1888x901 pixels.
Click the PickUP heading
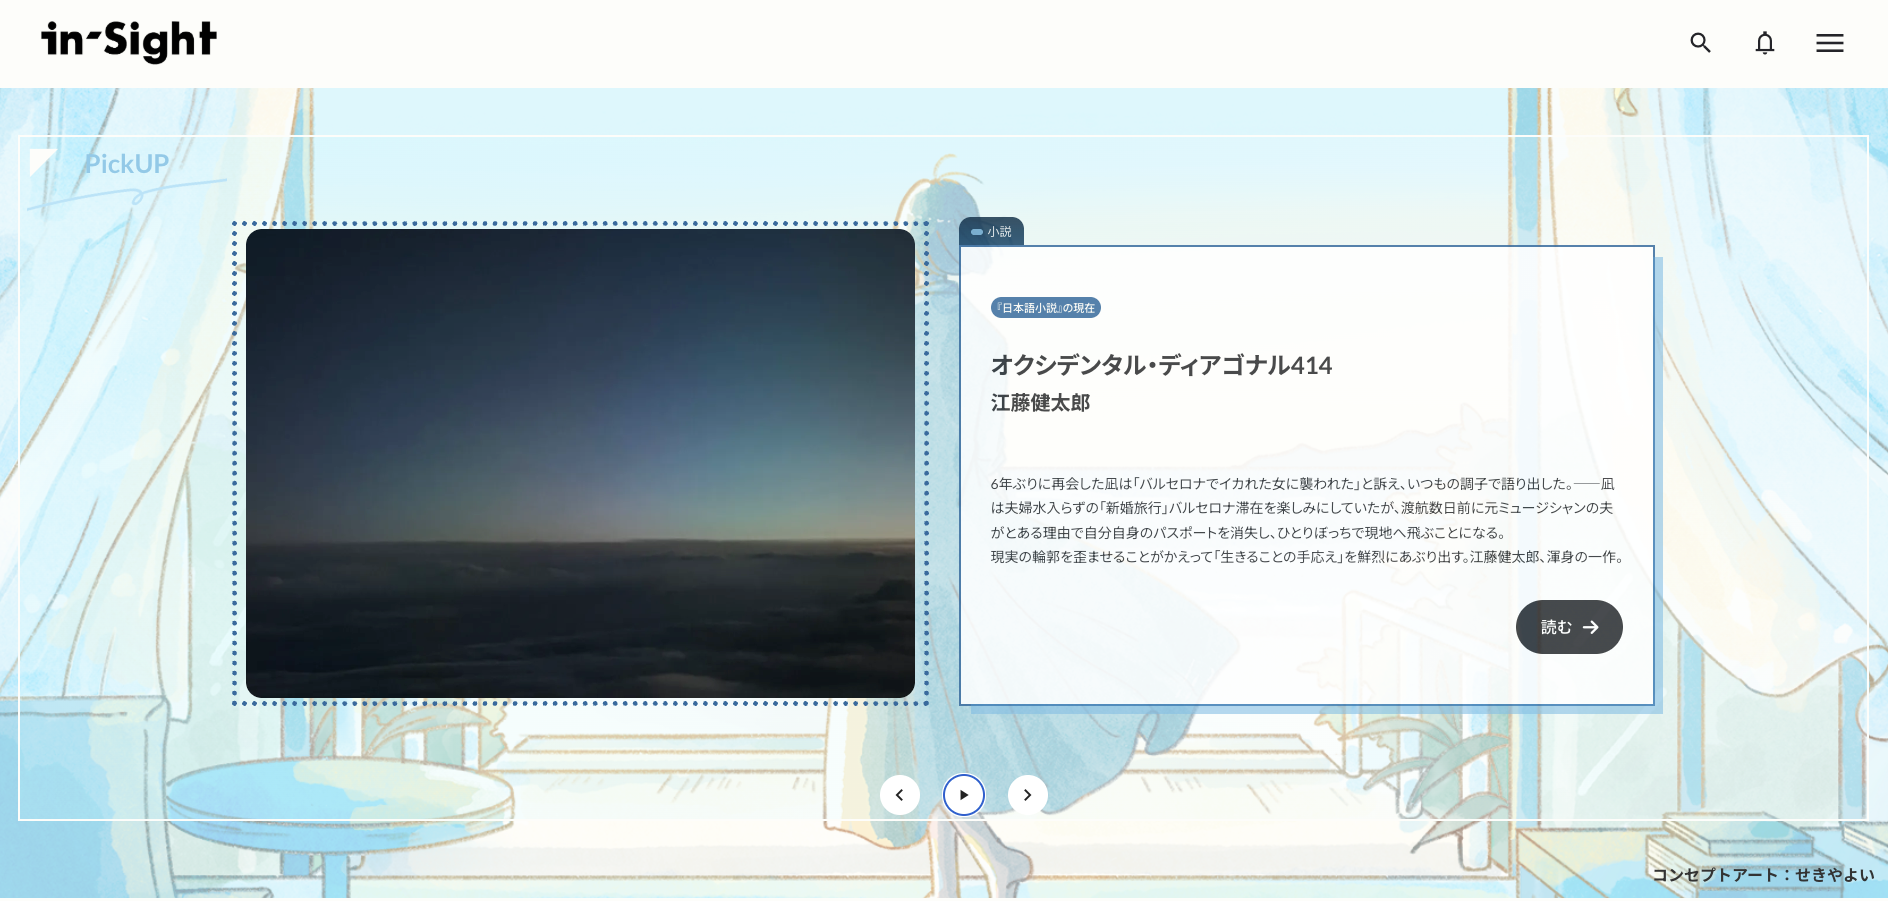coord(126,164)
